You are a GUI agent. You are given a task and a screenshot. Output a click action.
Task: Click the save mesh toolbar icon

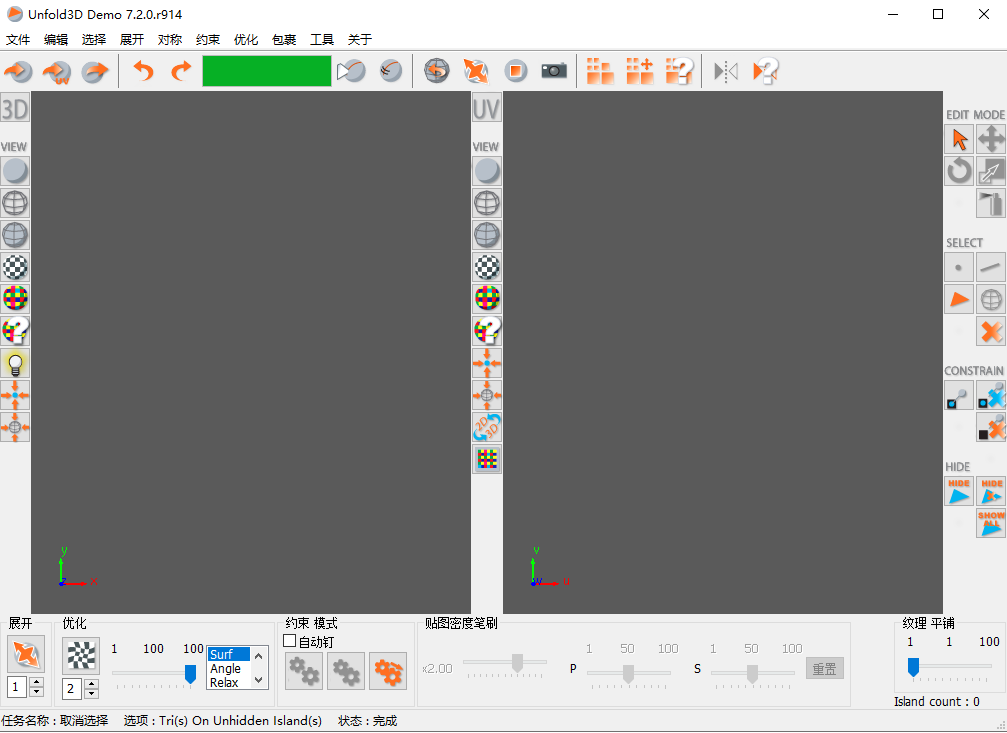(x=95, y=71)
